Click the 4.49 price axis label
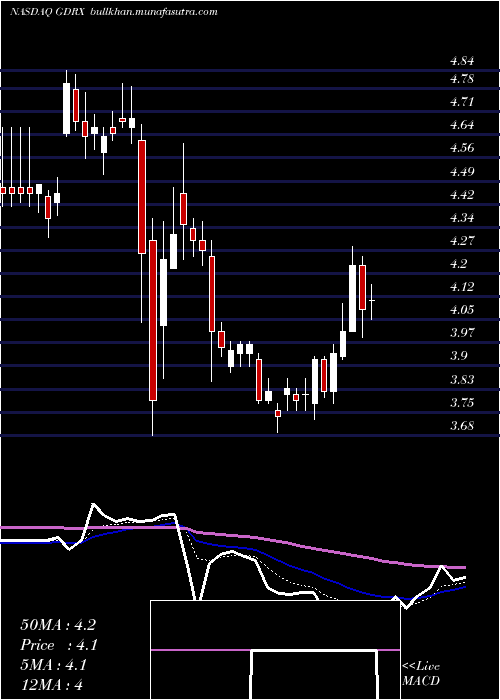Image resolution: width=500 pixels, height=700 pixels. tap(461, 171)
